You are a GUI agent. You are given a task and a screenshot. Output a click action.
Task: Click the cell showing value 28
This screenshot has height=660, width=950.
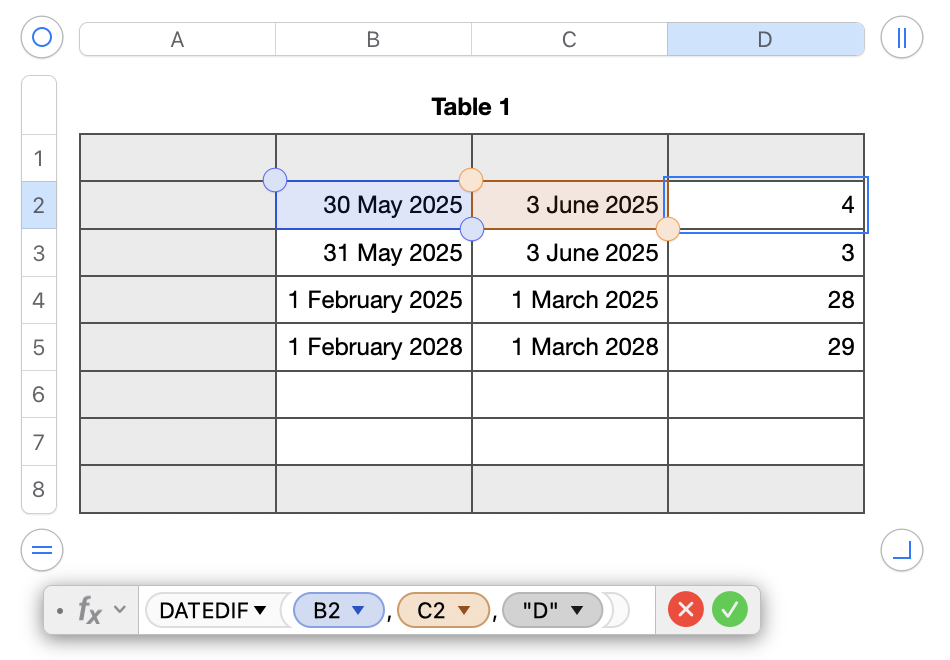pos(766,300)
